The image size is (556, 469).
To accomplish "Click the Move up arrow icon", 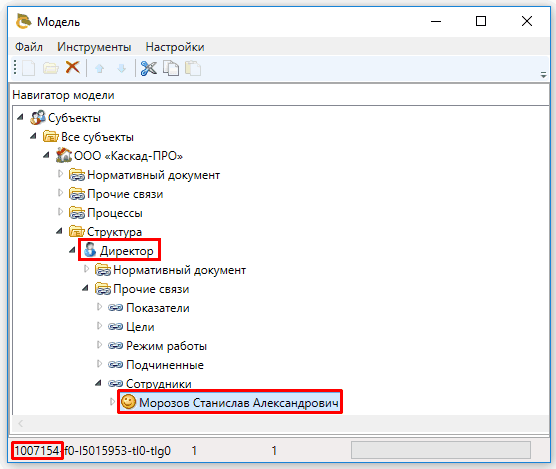I will tap(100, 68).
